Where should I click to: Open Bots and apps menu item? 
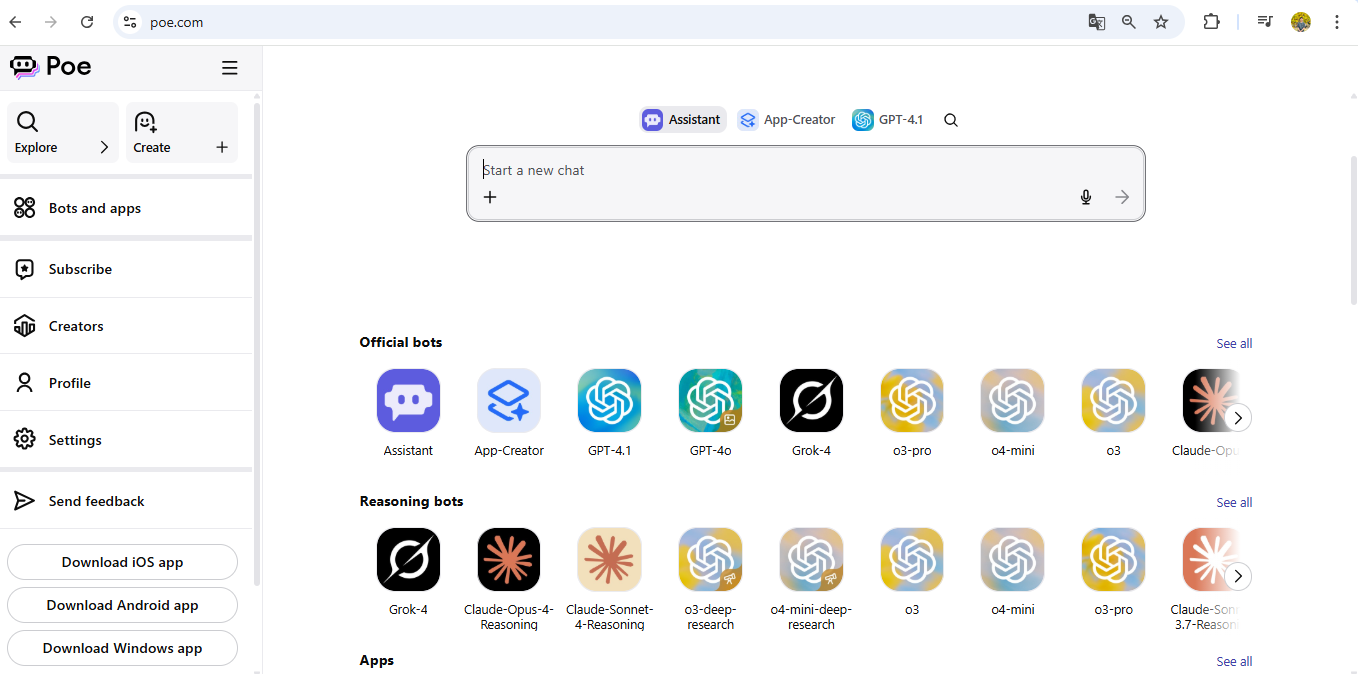click(x=126, y=208)
